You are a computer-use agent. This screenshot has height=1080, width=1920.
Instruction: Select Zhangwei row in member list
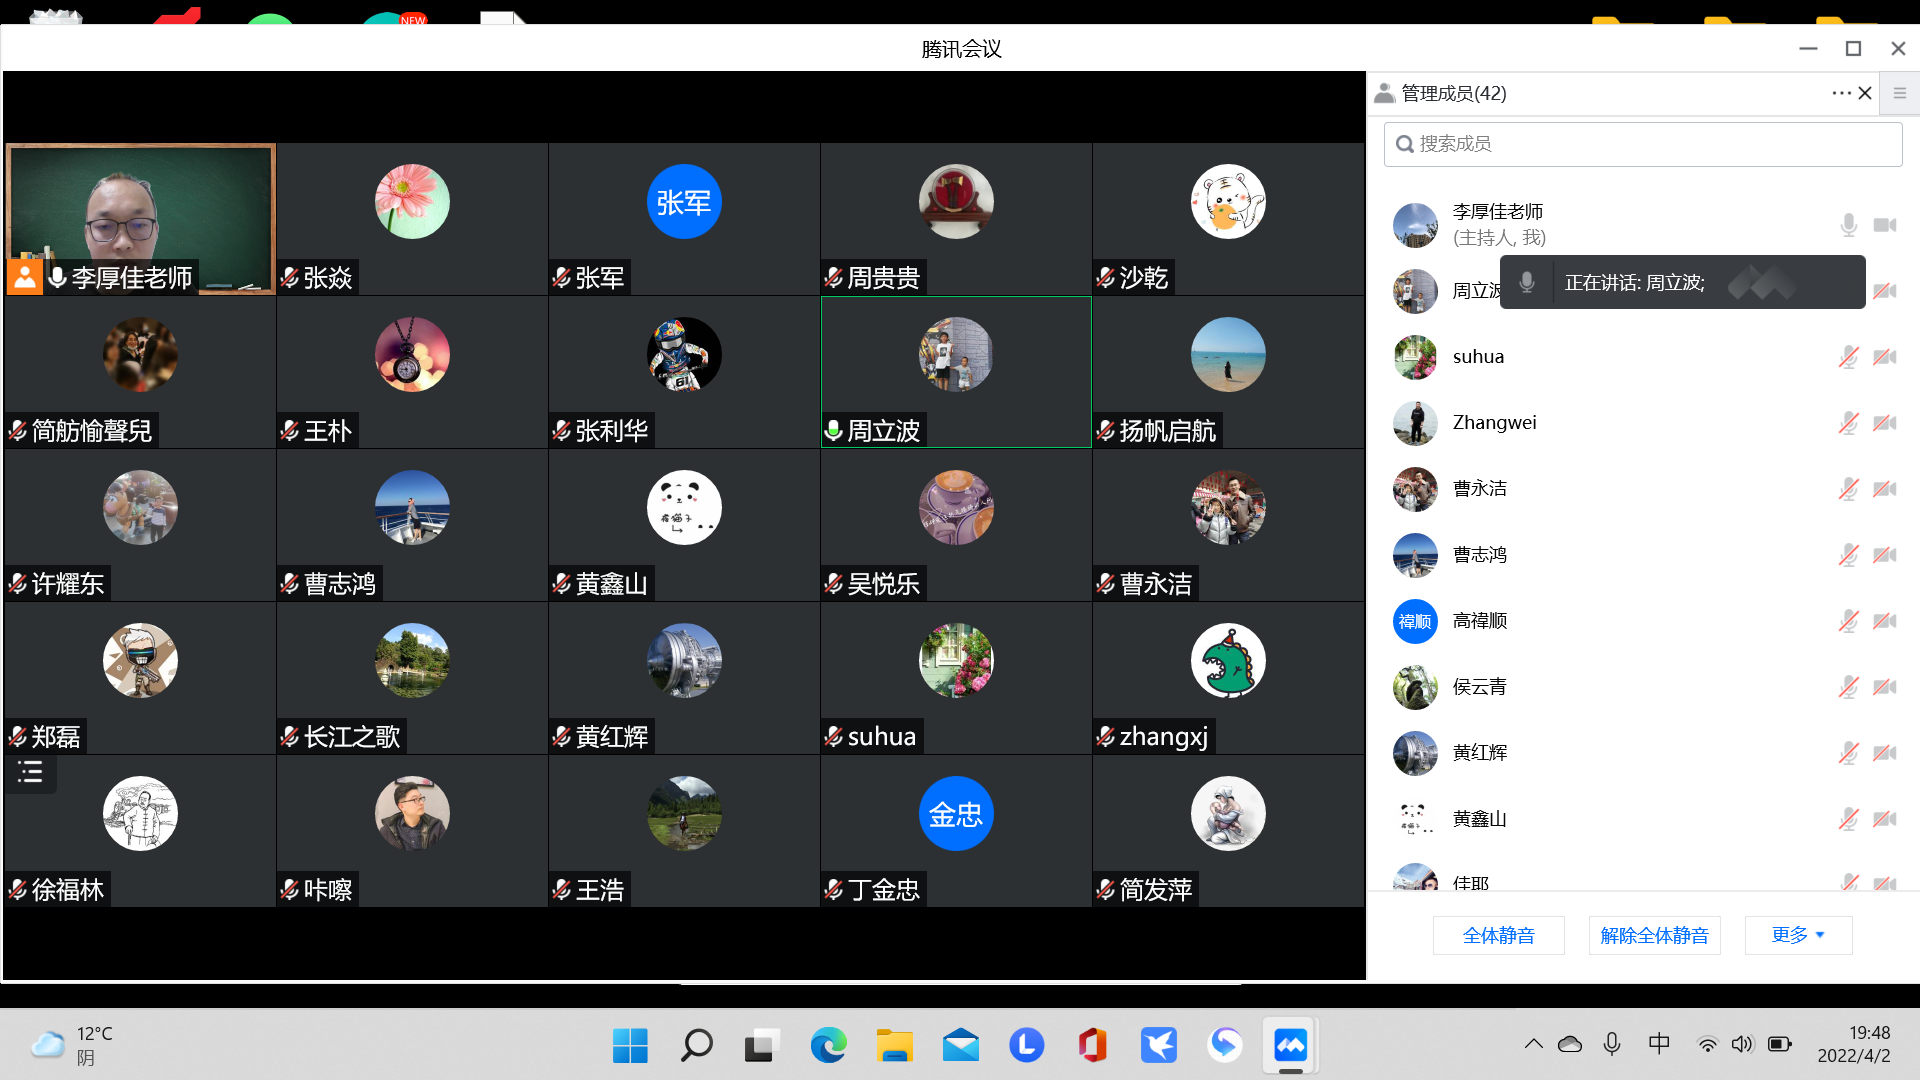(1643, 423)
